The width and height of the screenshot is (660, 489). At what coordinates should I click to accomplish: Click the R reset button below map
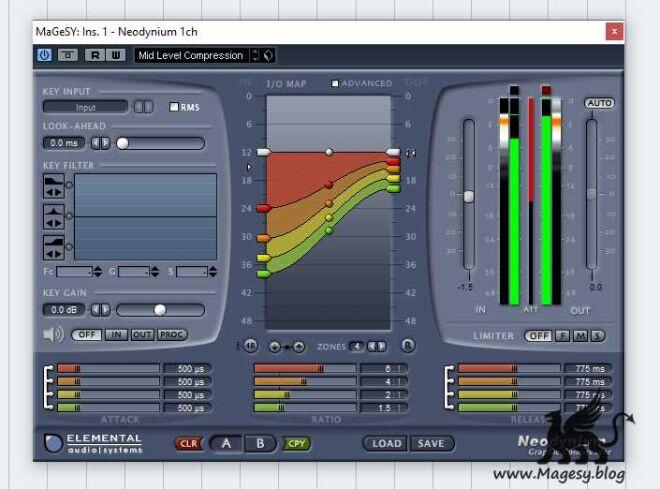[407, 346]
